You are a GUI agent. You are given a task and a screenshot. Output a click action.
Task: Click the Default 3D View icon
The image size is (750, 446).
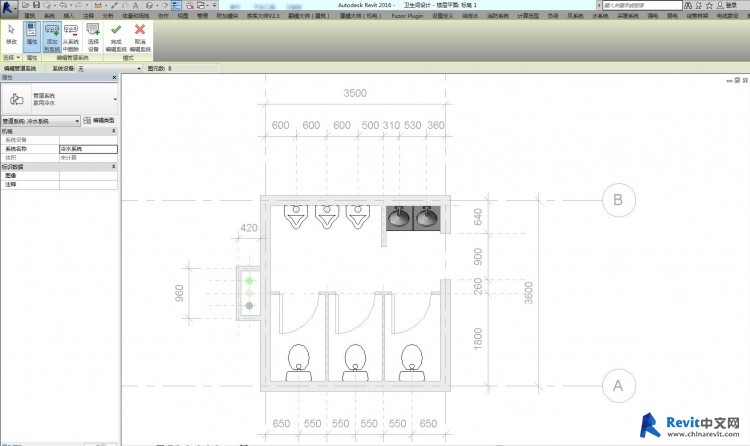tap(149, 5)
